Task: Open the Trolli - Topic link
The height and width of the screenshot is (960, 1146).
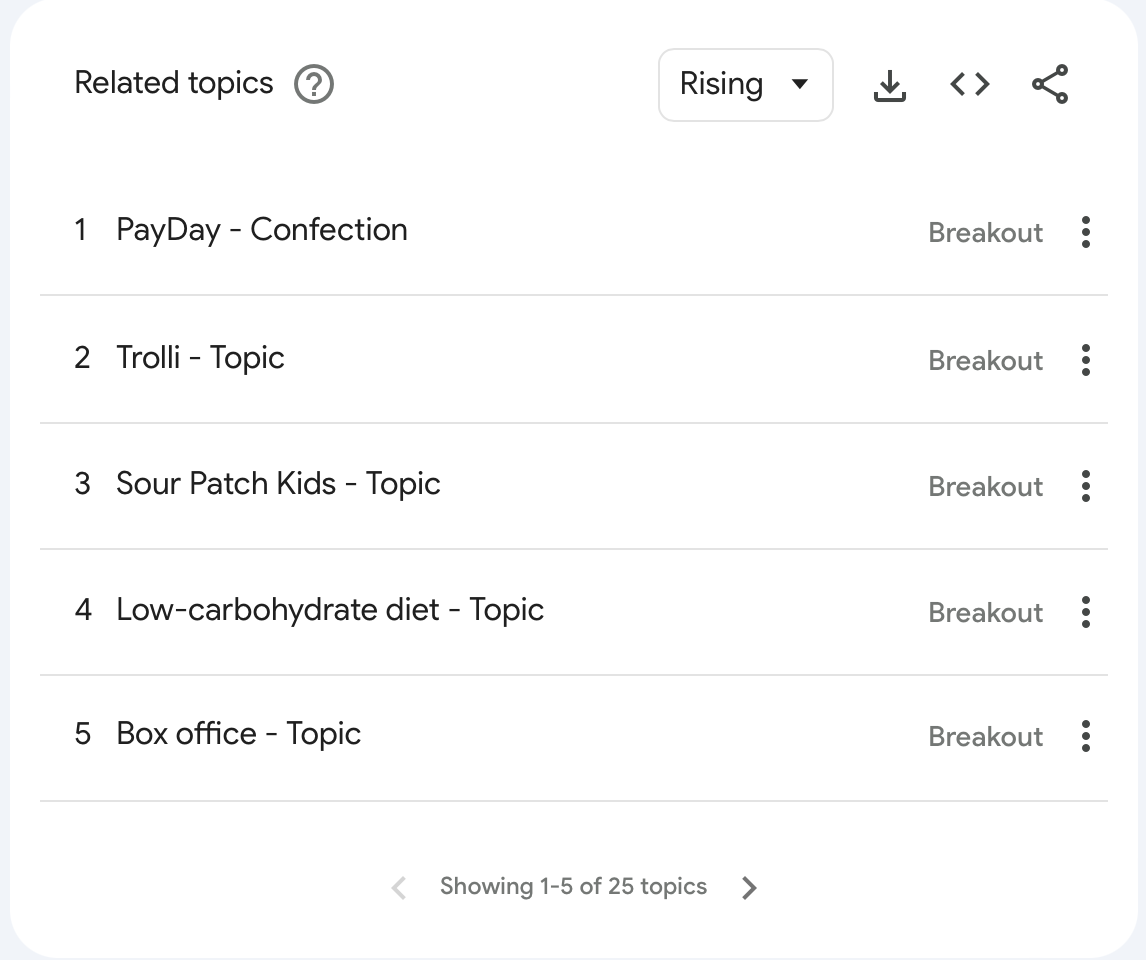Action: 200,358
